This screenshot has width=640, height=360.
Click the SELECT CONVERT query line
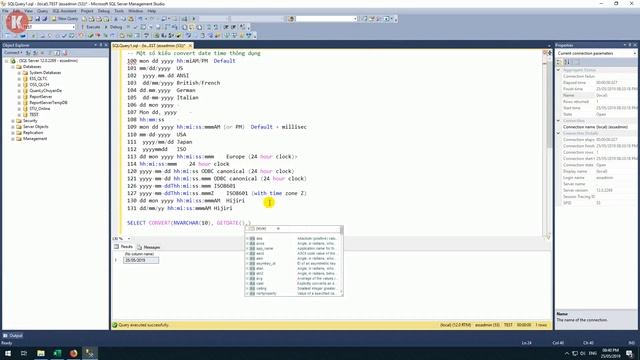point(189,223)
